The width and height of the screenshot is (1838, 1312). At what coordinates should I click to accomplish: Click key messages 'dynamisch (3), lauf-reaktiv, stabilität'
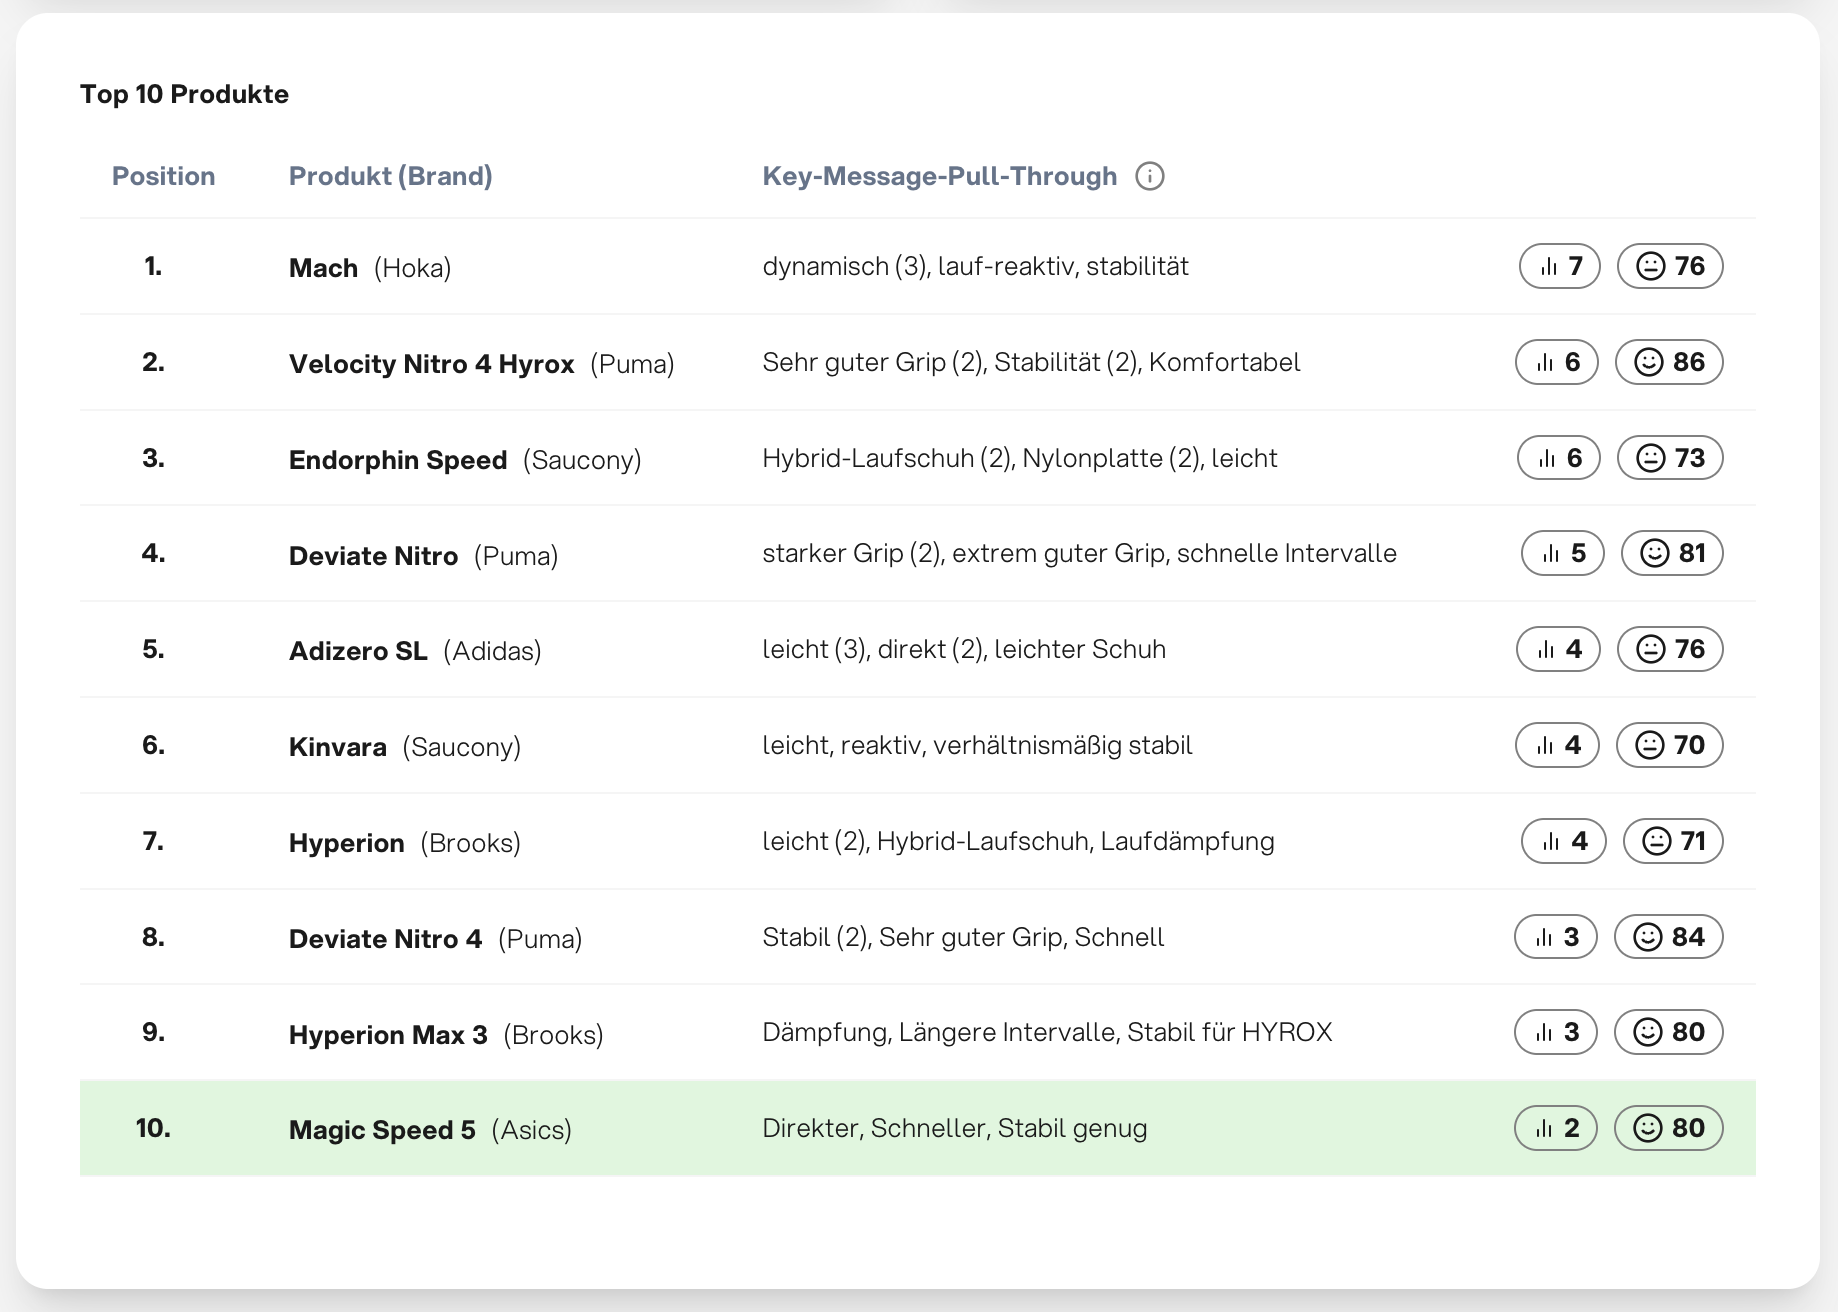click(976, 266)
